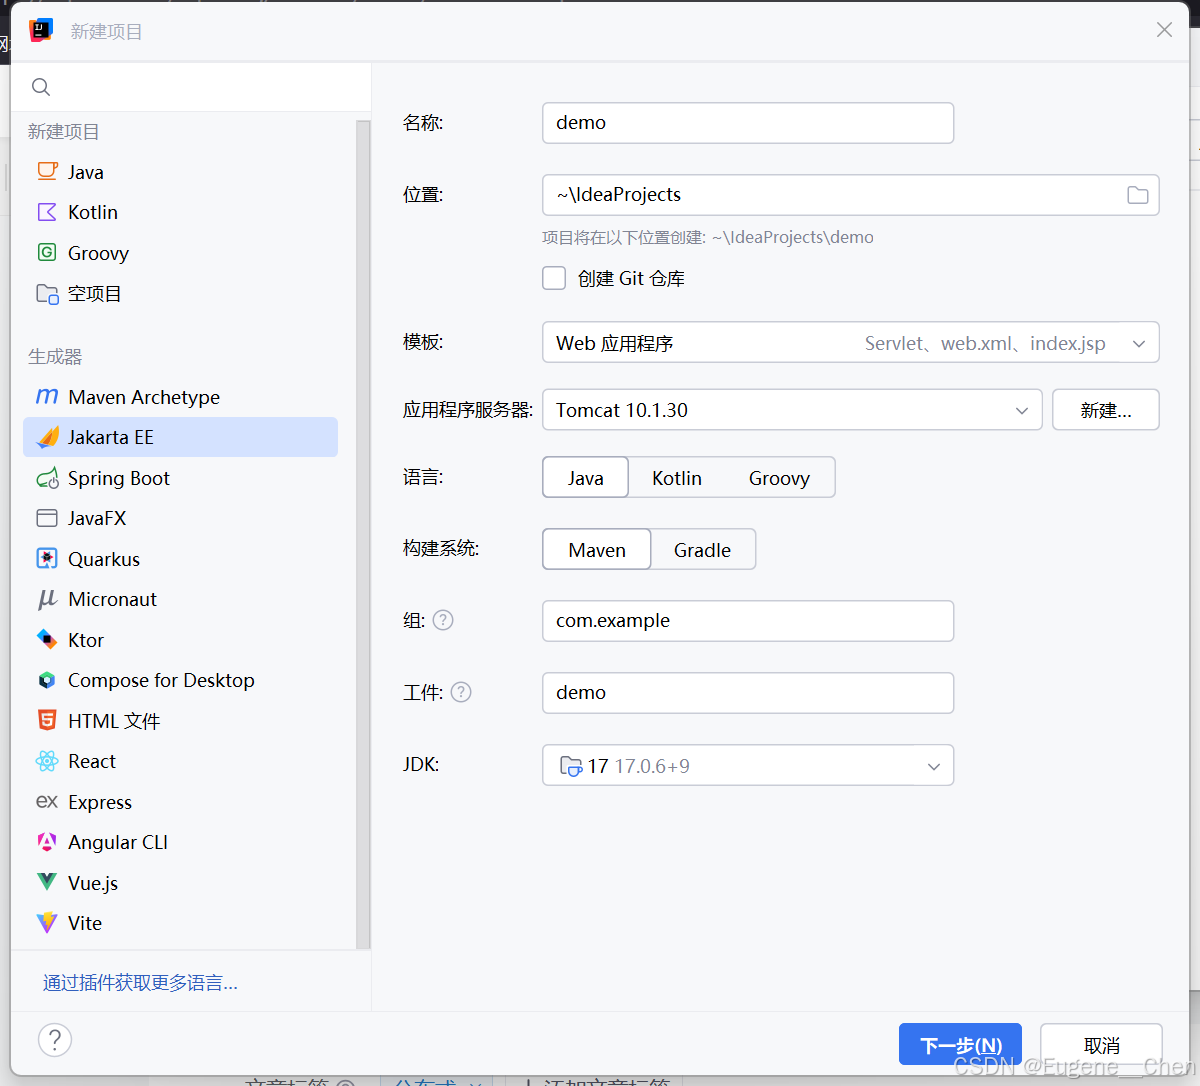Select Kotlin as the language
The width and height of the screenshot is (1200, 1086).
click(x=677, y=478)
